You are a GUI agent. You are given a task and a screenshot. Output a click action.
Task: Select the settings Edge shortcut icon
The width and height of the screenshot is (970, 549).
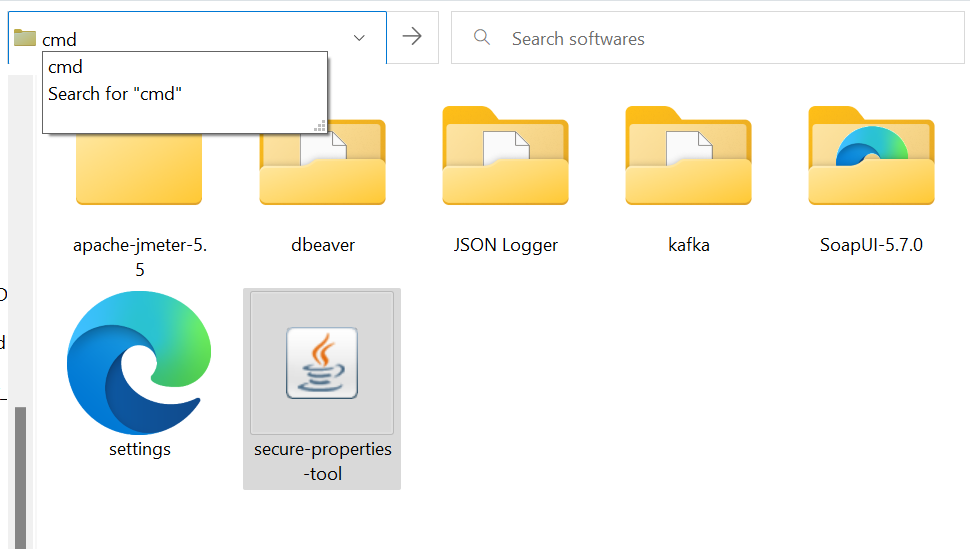139,363
